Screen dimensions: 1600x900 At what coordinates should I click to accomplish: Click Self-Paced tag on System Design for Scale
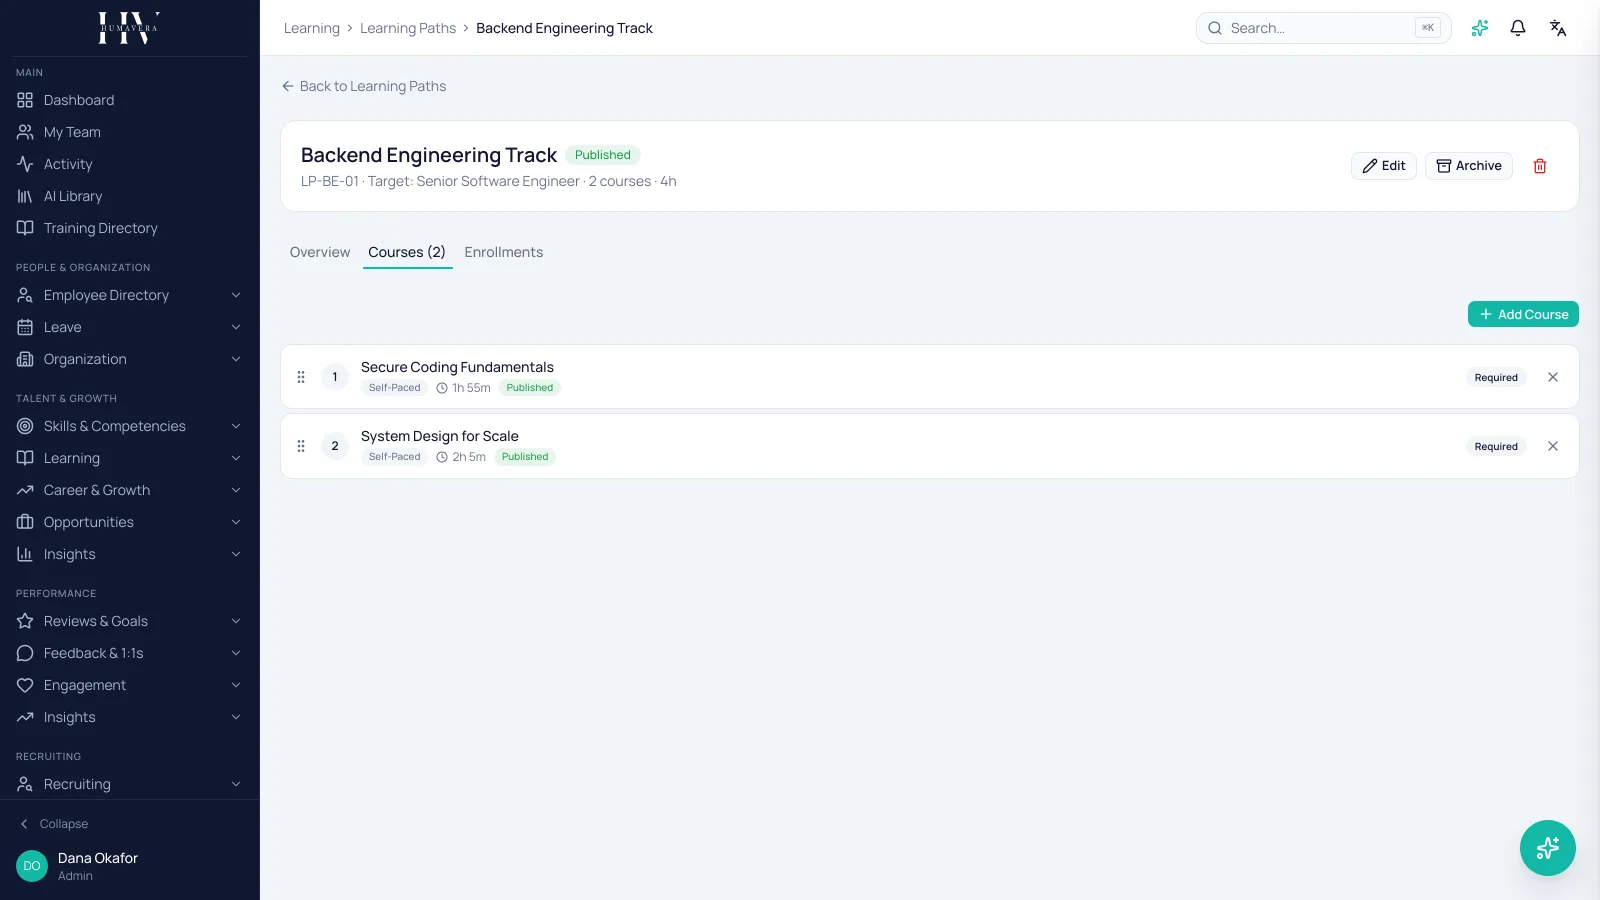[x=395, y=457]
